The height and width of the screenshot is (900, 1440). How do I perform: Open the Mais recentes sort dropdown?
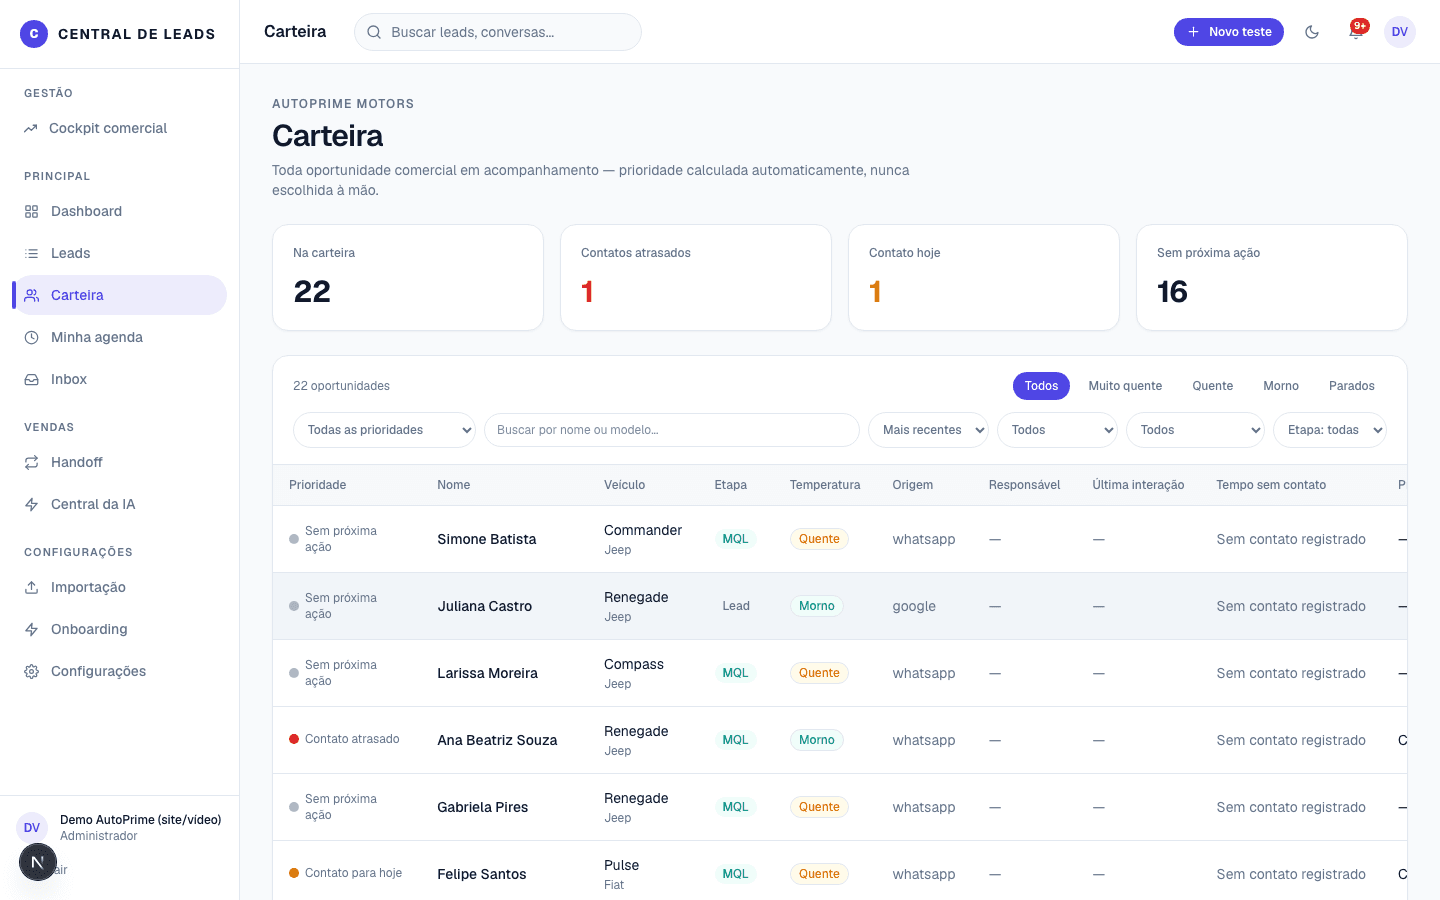click(x=928, y=430)
